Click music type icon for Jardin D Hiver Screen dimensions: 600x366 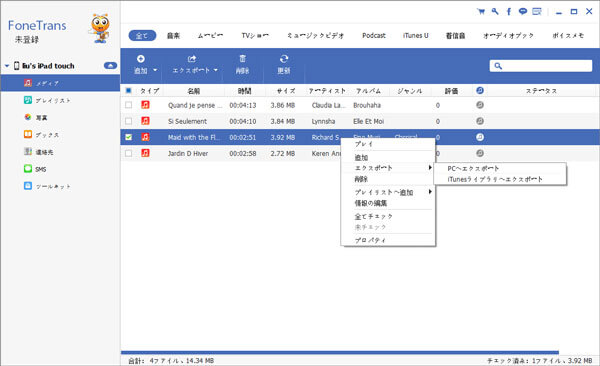coord(145,153)
